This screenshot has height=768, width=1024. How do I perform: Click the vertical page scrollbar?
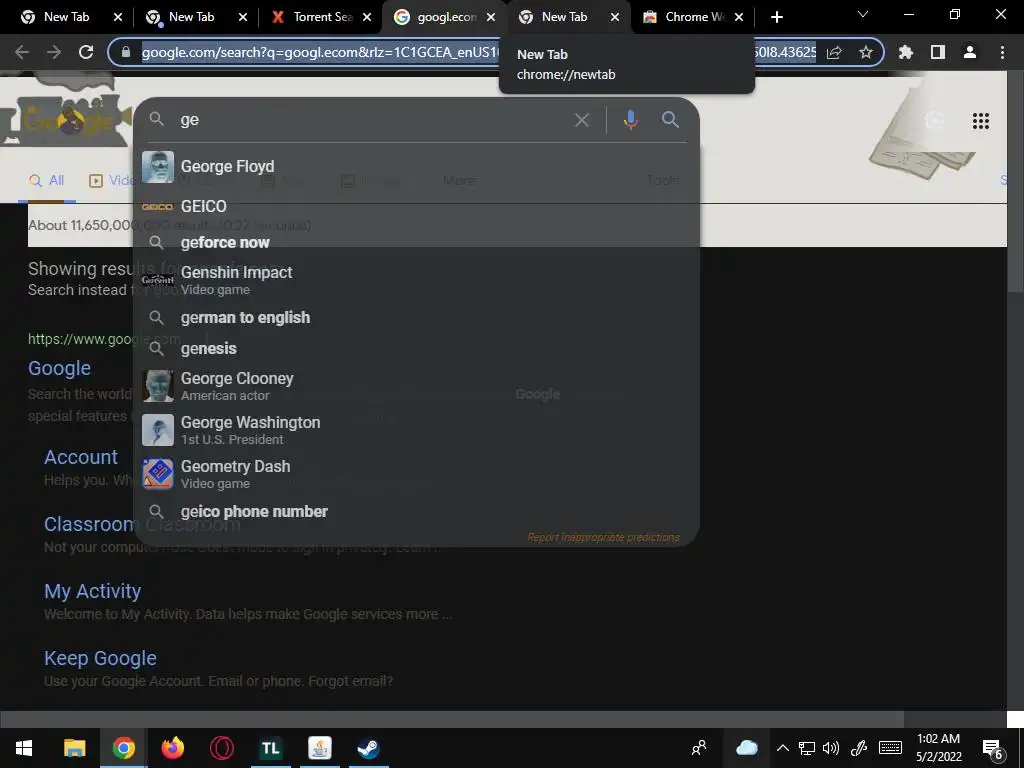coord(1016,183)
